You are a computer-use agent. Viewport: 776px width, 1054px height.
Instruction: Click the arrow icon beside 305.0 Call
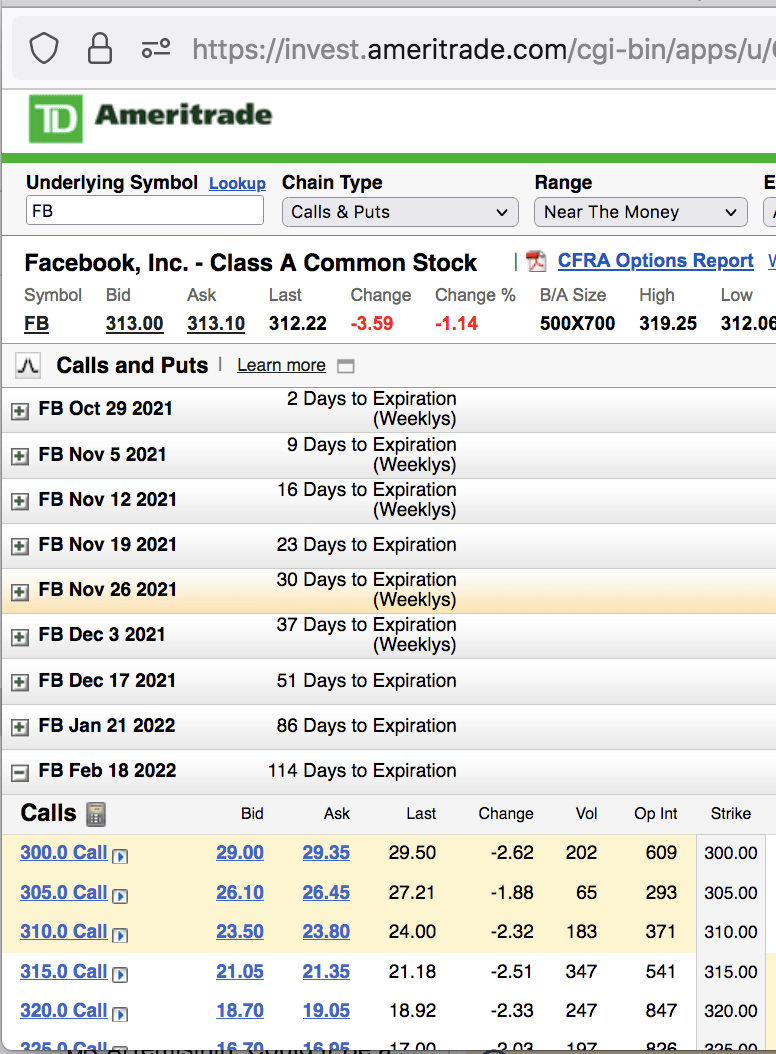click(x=120, y=896)
